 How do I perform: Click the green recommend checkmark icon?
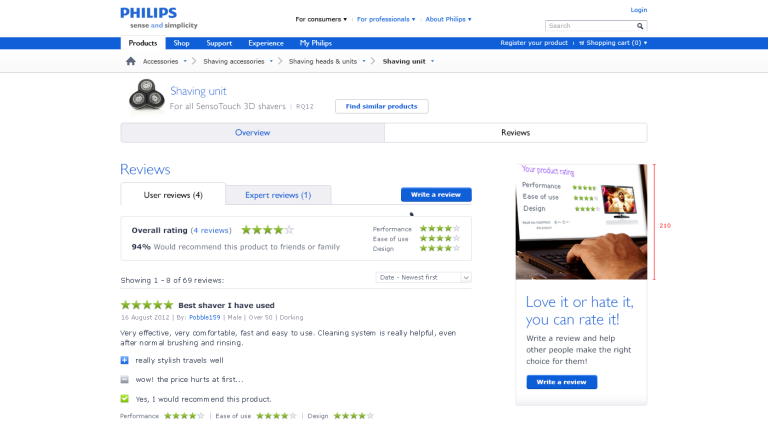pyautogui.click(x=124, y=399)
